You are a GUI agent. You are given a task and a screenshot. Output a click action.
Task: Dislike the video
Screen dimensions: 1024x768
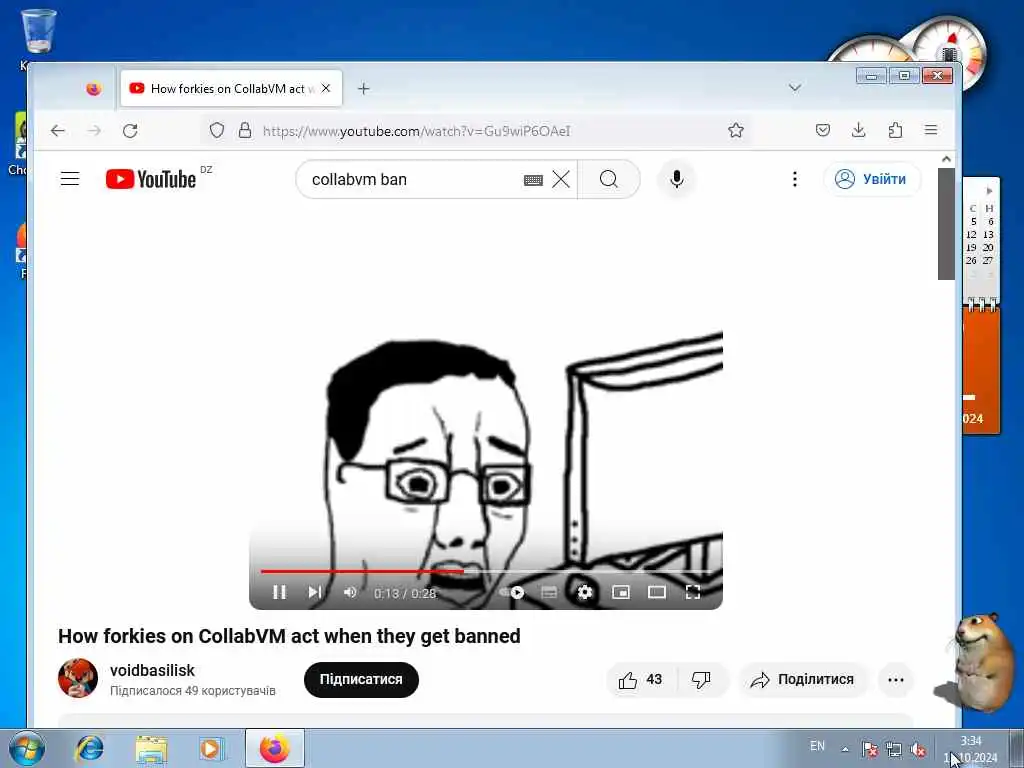pyautogui.click(x=702, y=680)
